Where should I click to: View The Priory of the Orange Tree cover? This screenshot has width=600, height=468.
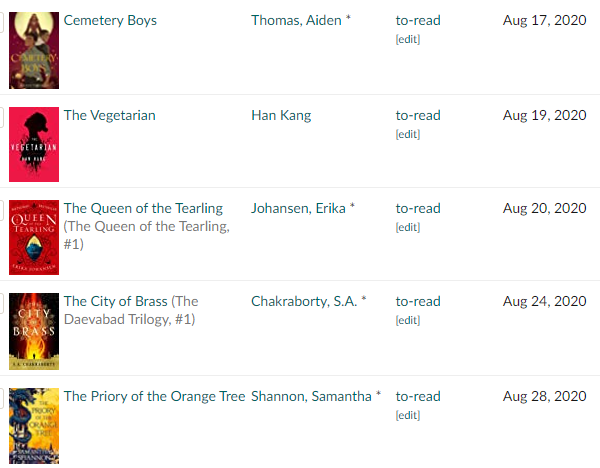tap(34, 426)
